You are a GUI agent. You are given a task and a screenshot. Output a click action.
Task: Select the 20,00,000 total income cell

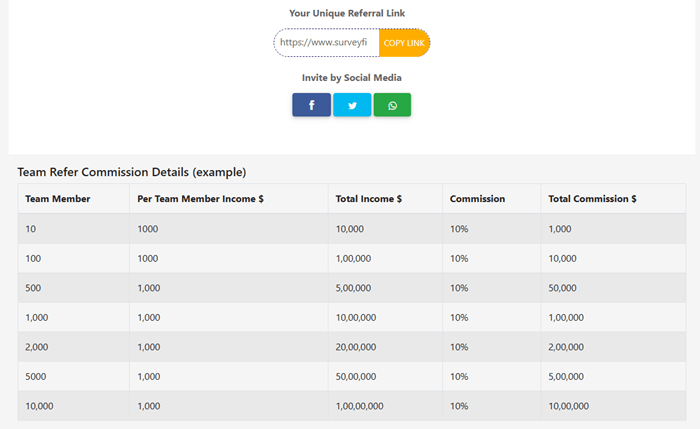click(356, 347)
